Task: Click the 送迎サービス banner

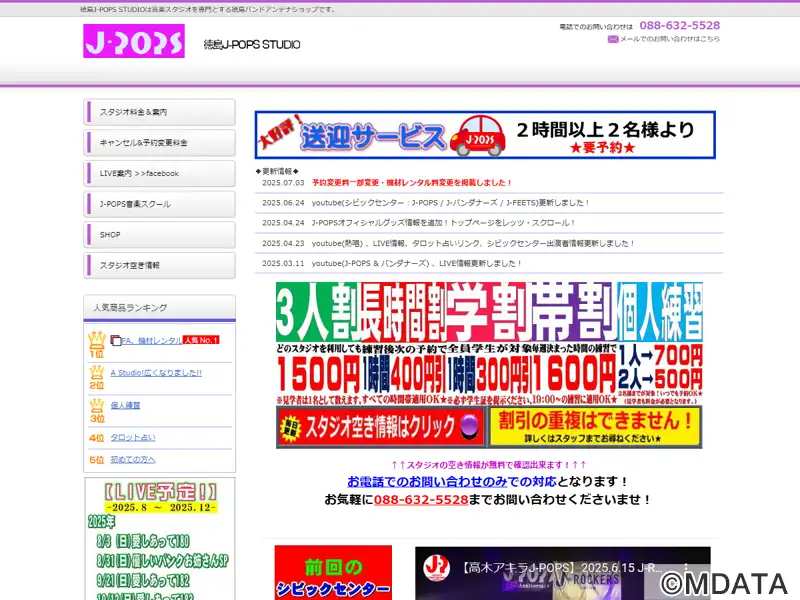Action: coord(485,135)
